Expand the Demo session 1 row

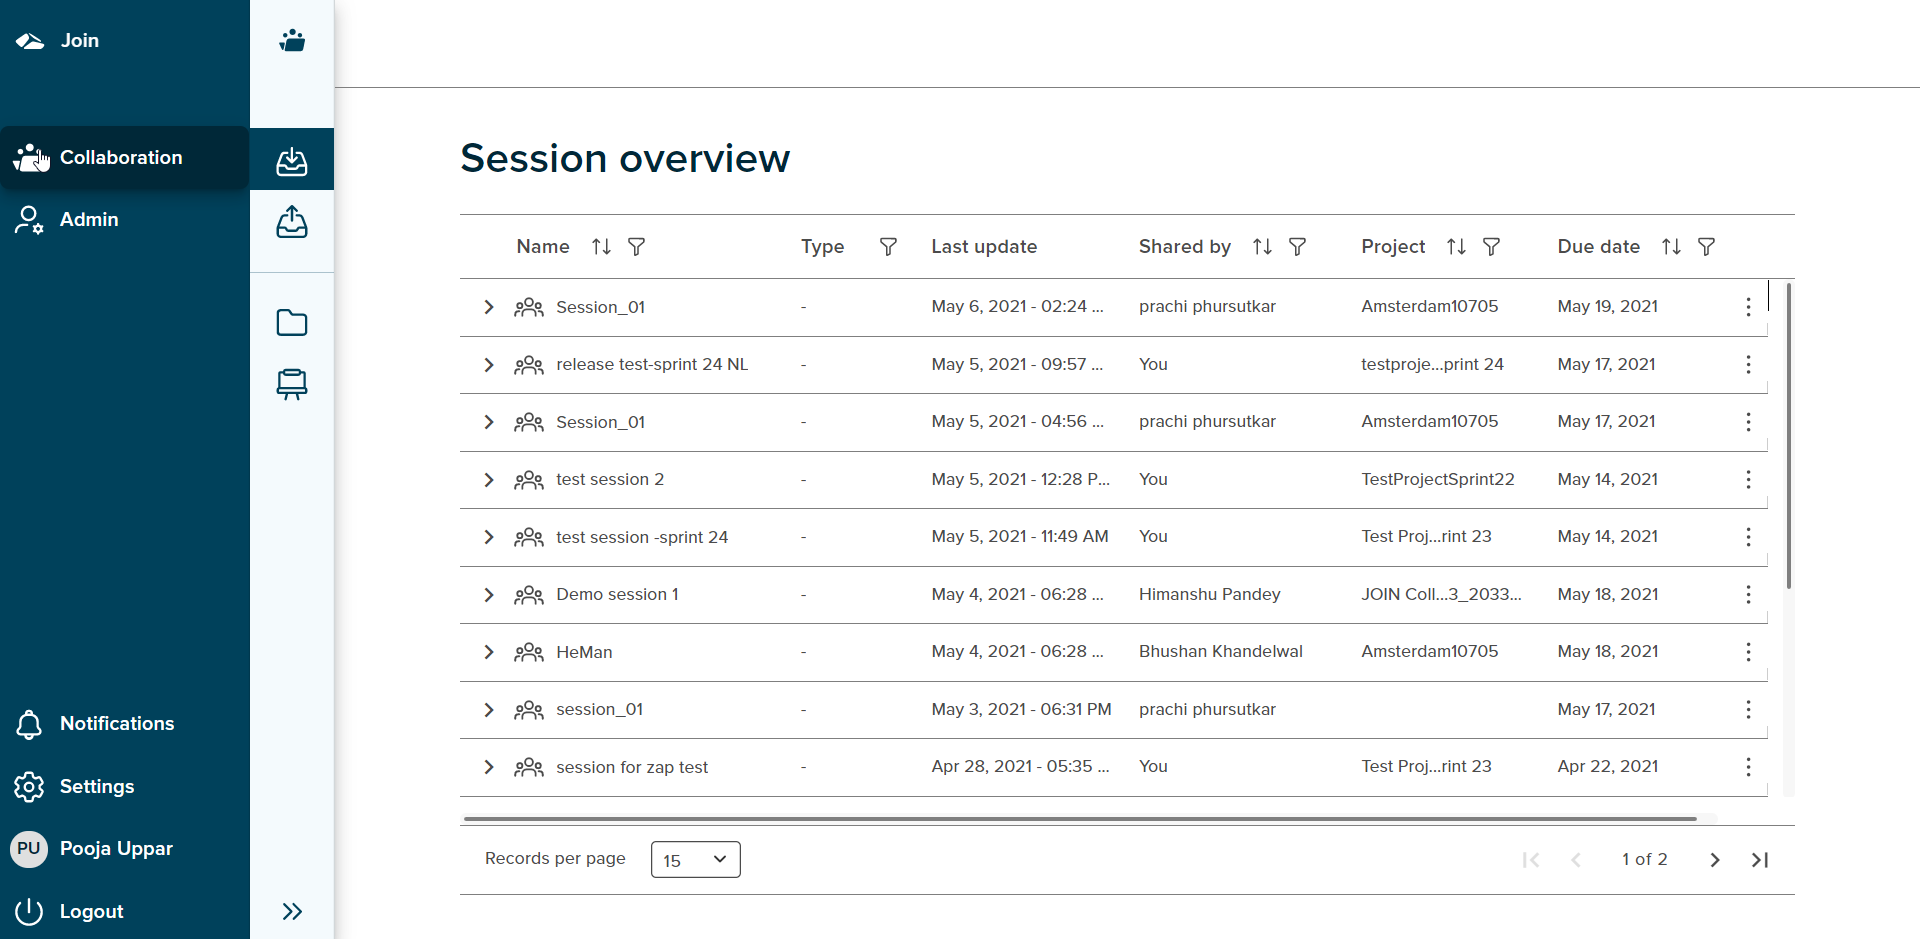pyautogui.click(x=488, y=594)
